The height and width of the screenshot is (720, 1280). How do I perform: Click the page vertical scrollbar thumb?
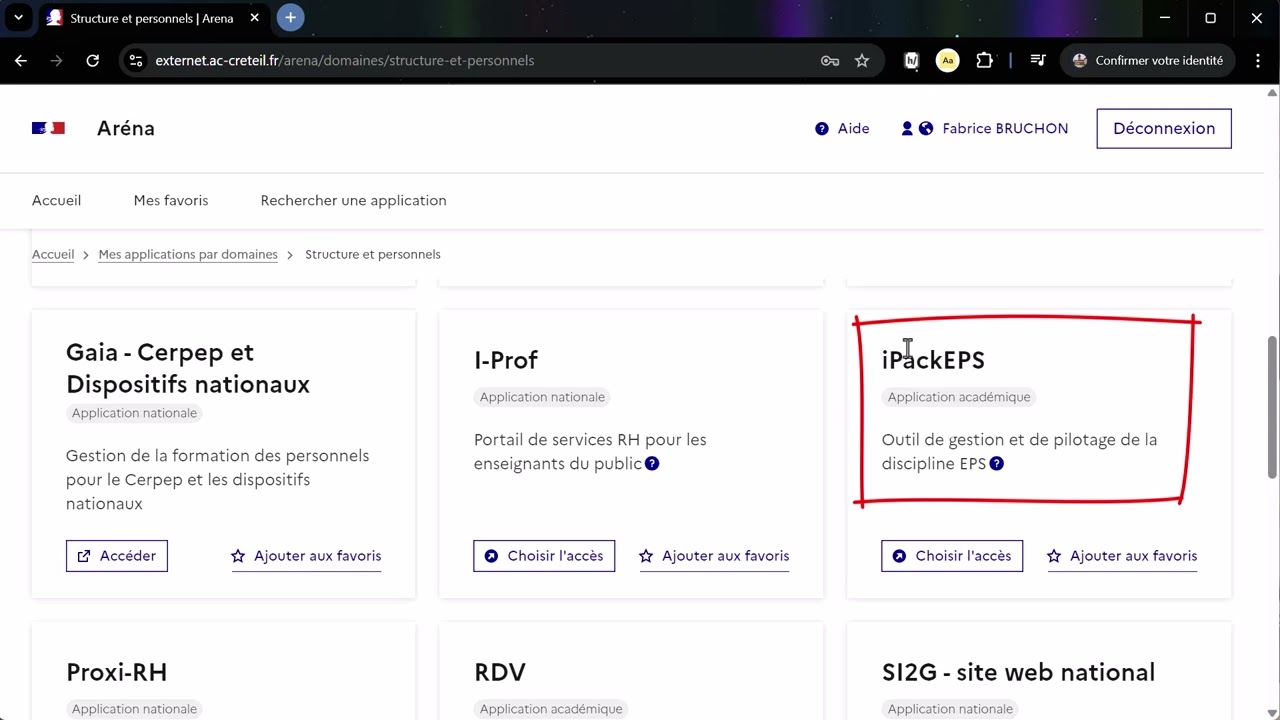click(1272, 407)
